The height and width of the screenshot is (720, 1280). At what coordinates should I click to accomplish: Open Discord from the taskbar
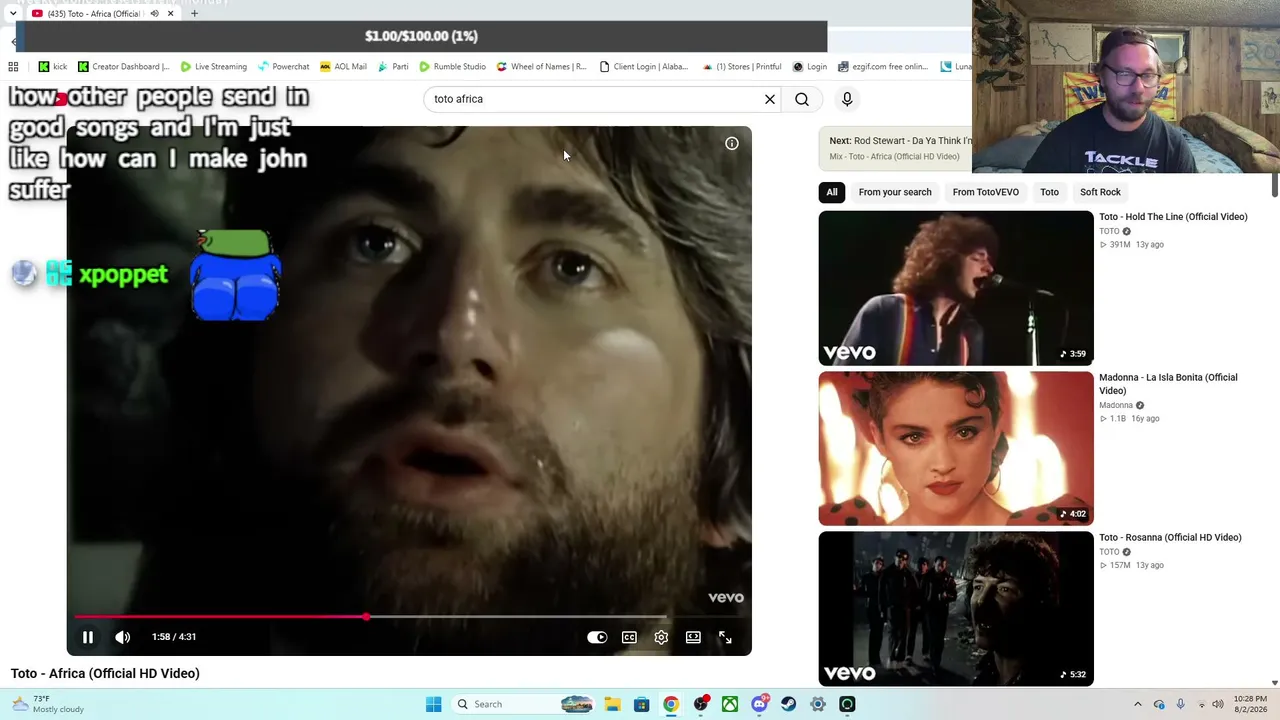coord(760,704)
